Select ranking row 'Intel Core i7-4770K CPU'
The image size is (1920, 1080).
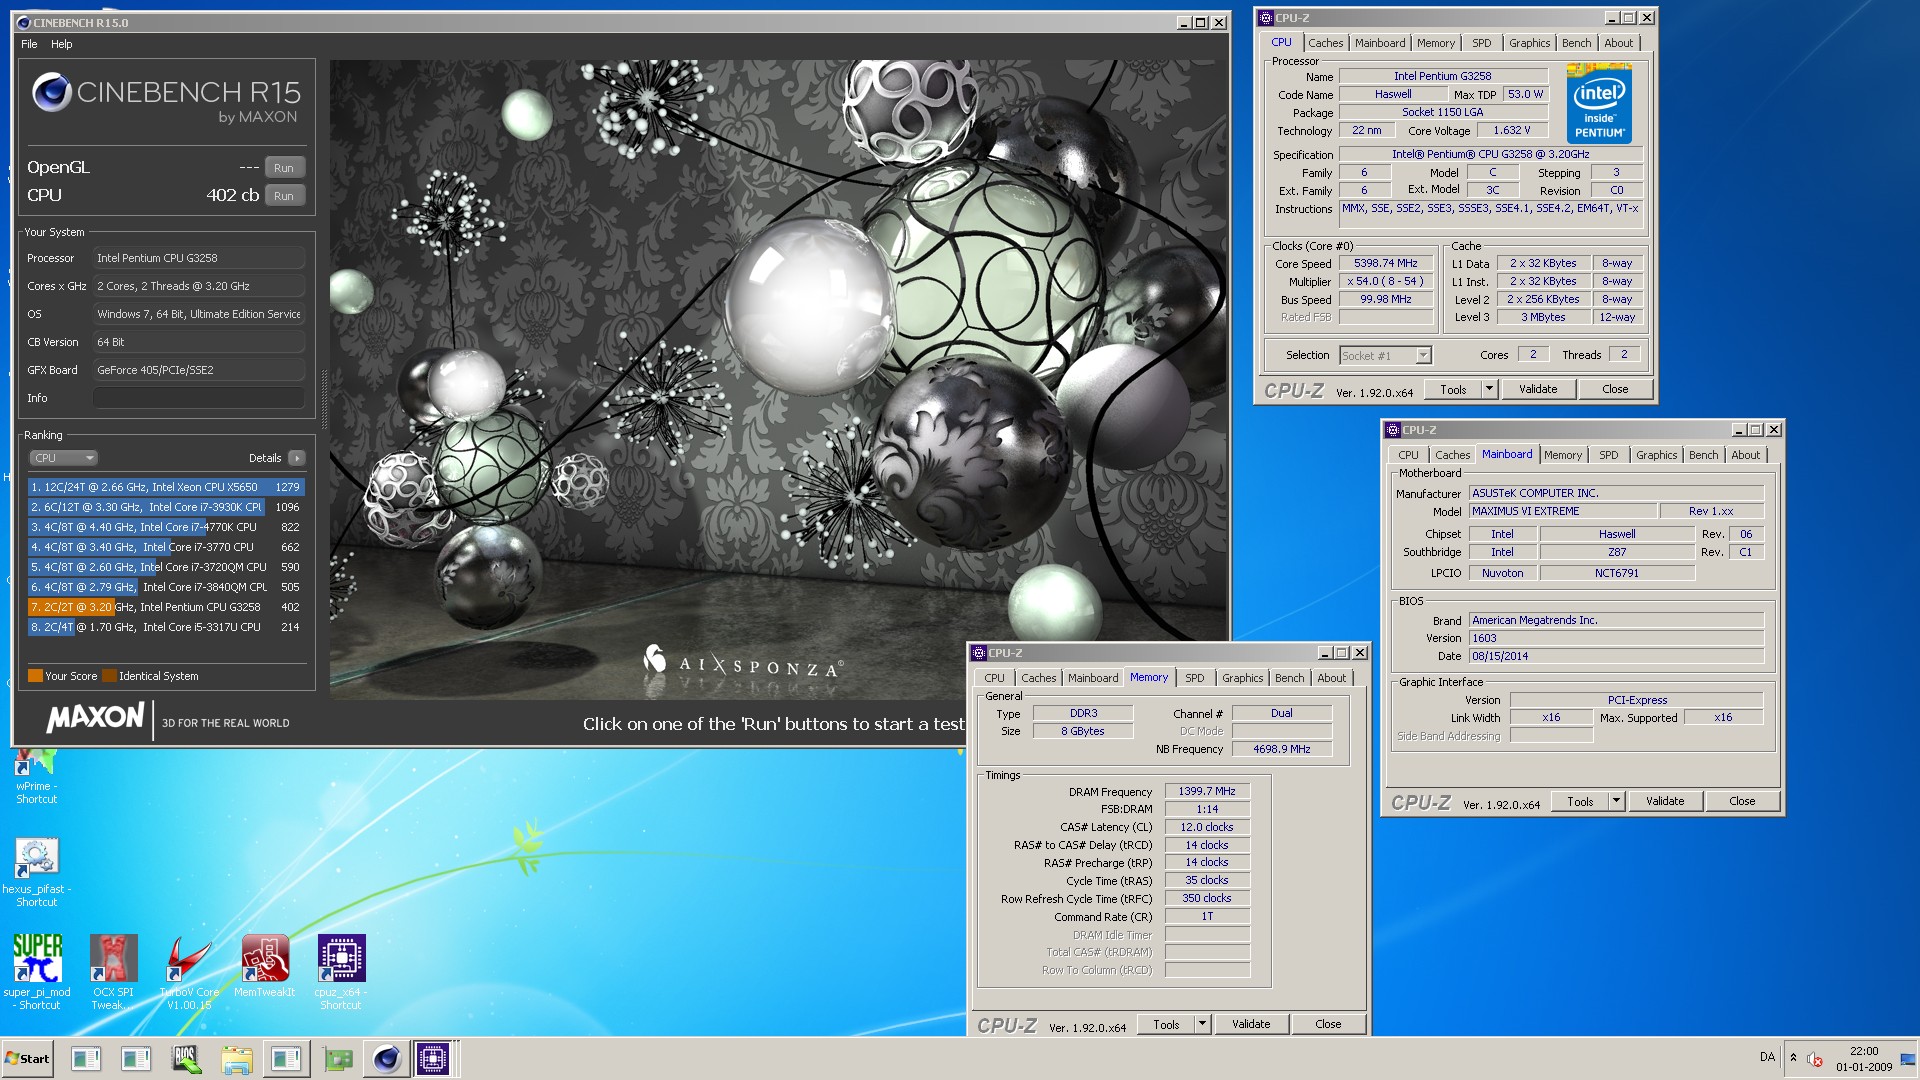[x=166, y=527]
